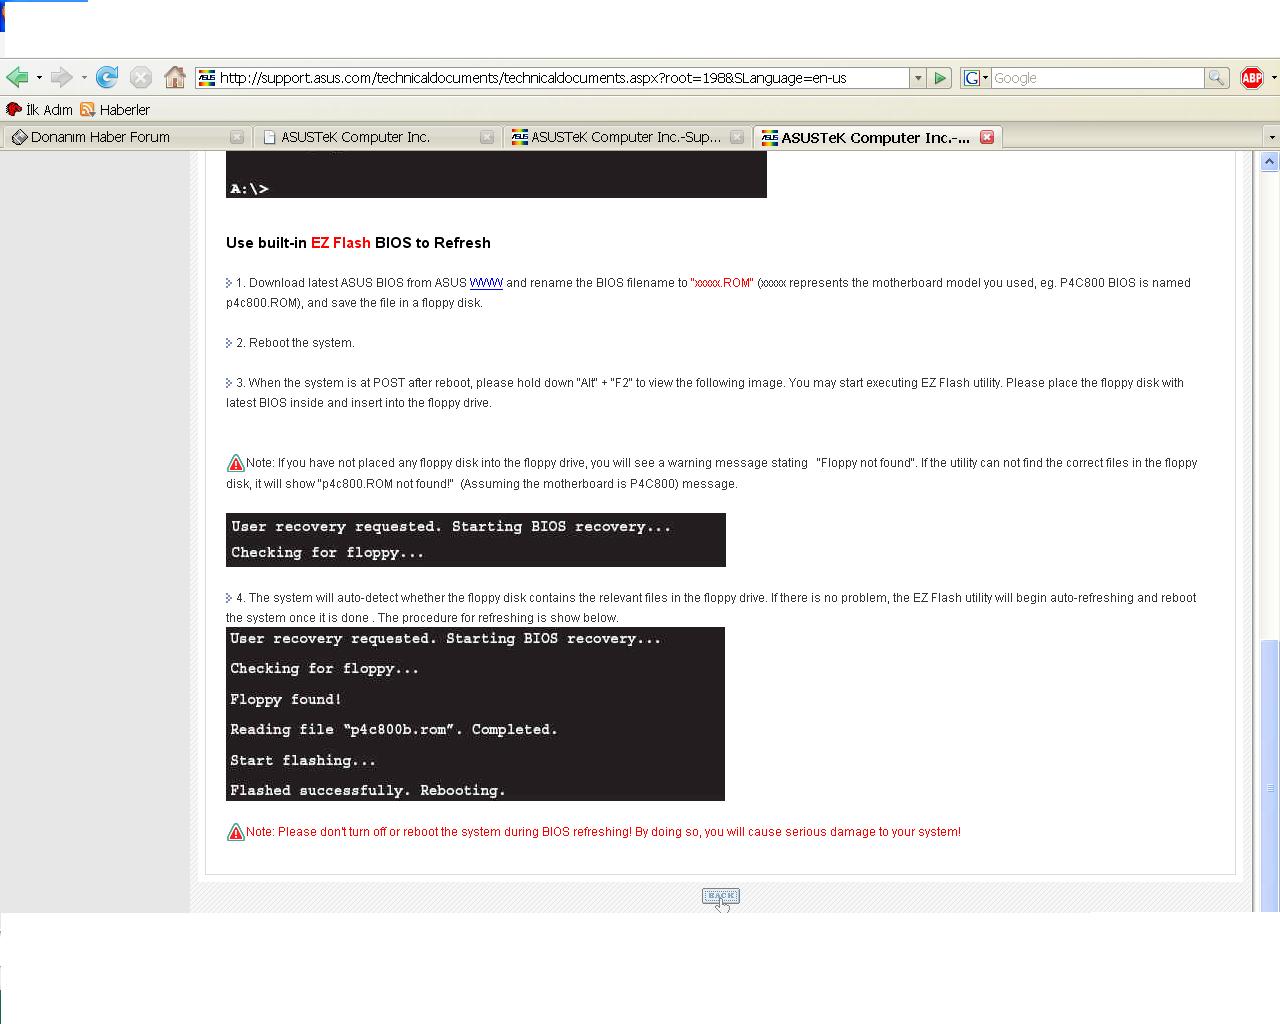Viewport: 1280px width, 1024px height.
Task: Click the step 3 bullet arrow icon
Action: (x=229, y=383)
